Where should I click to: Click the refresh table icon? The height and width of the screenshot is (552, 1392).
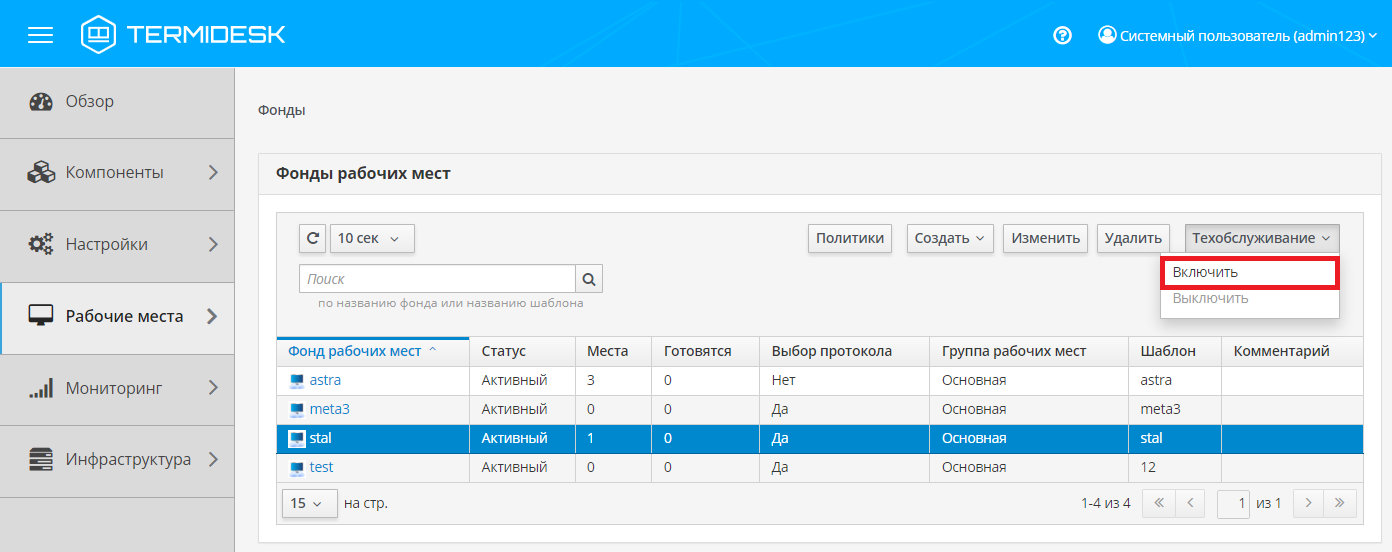[x=312, y=239]
